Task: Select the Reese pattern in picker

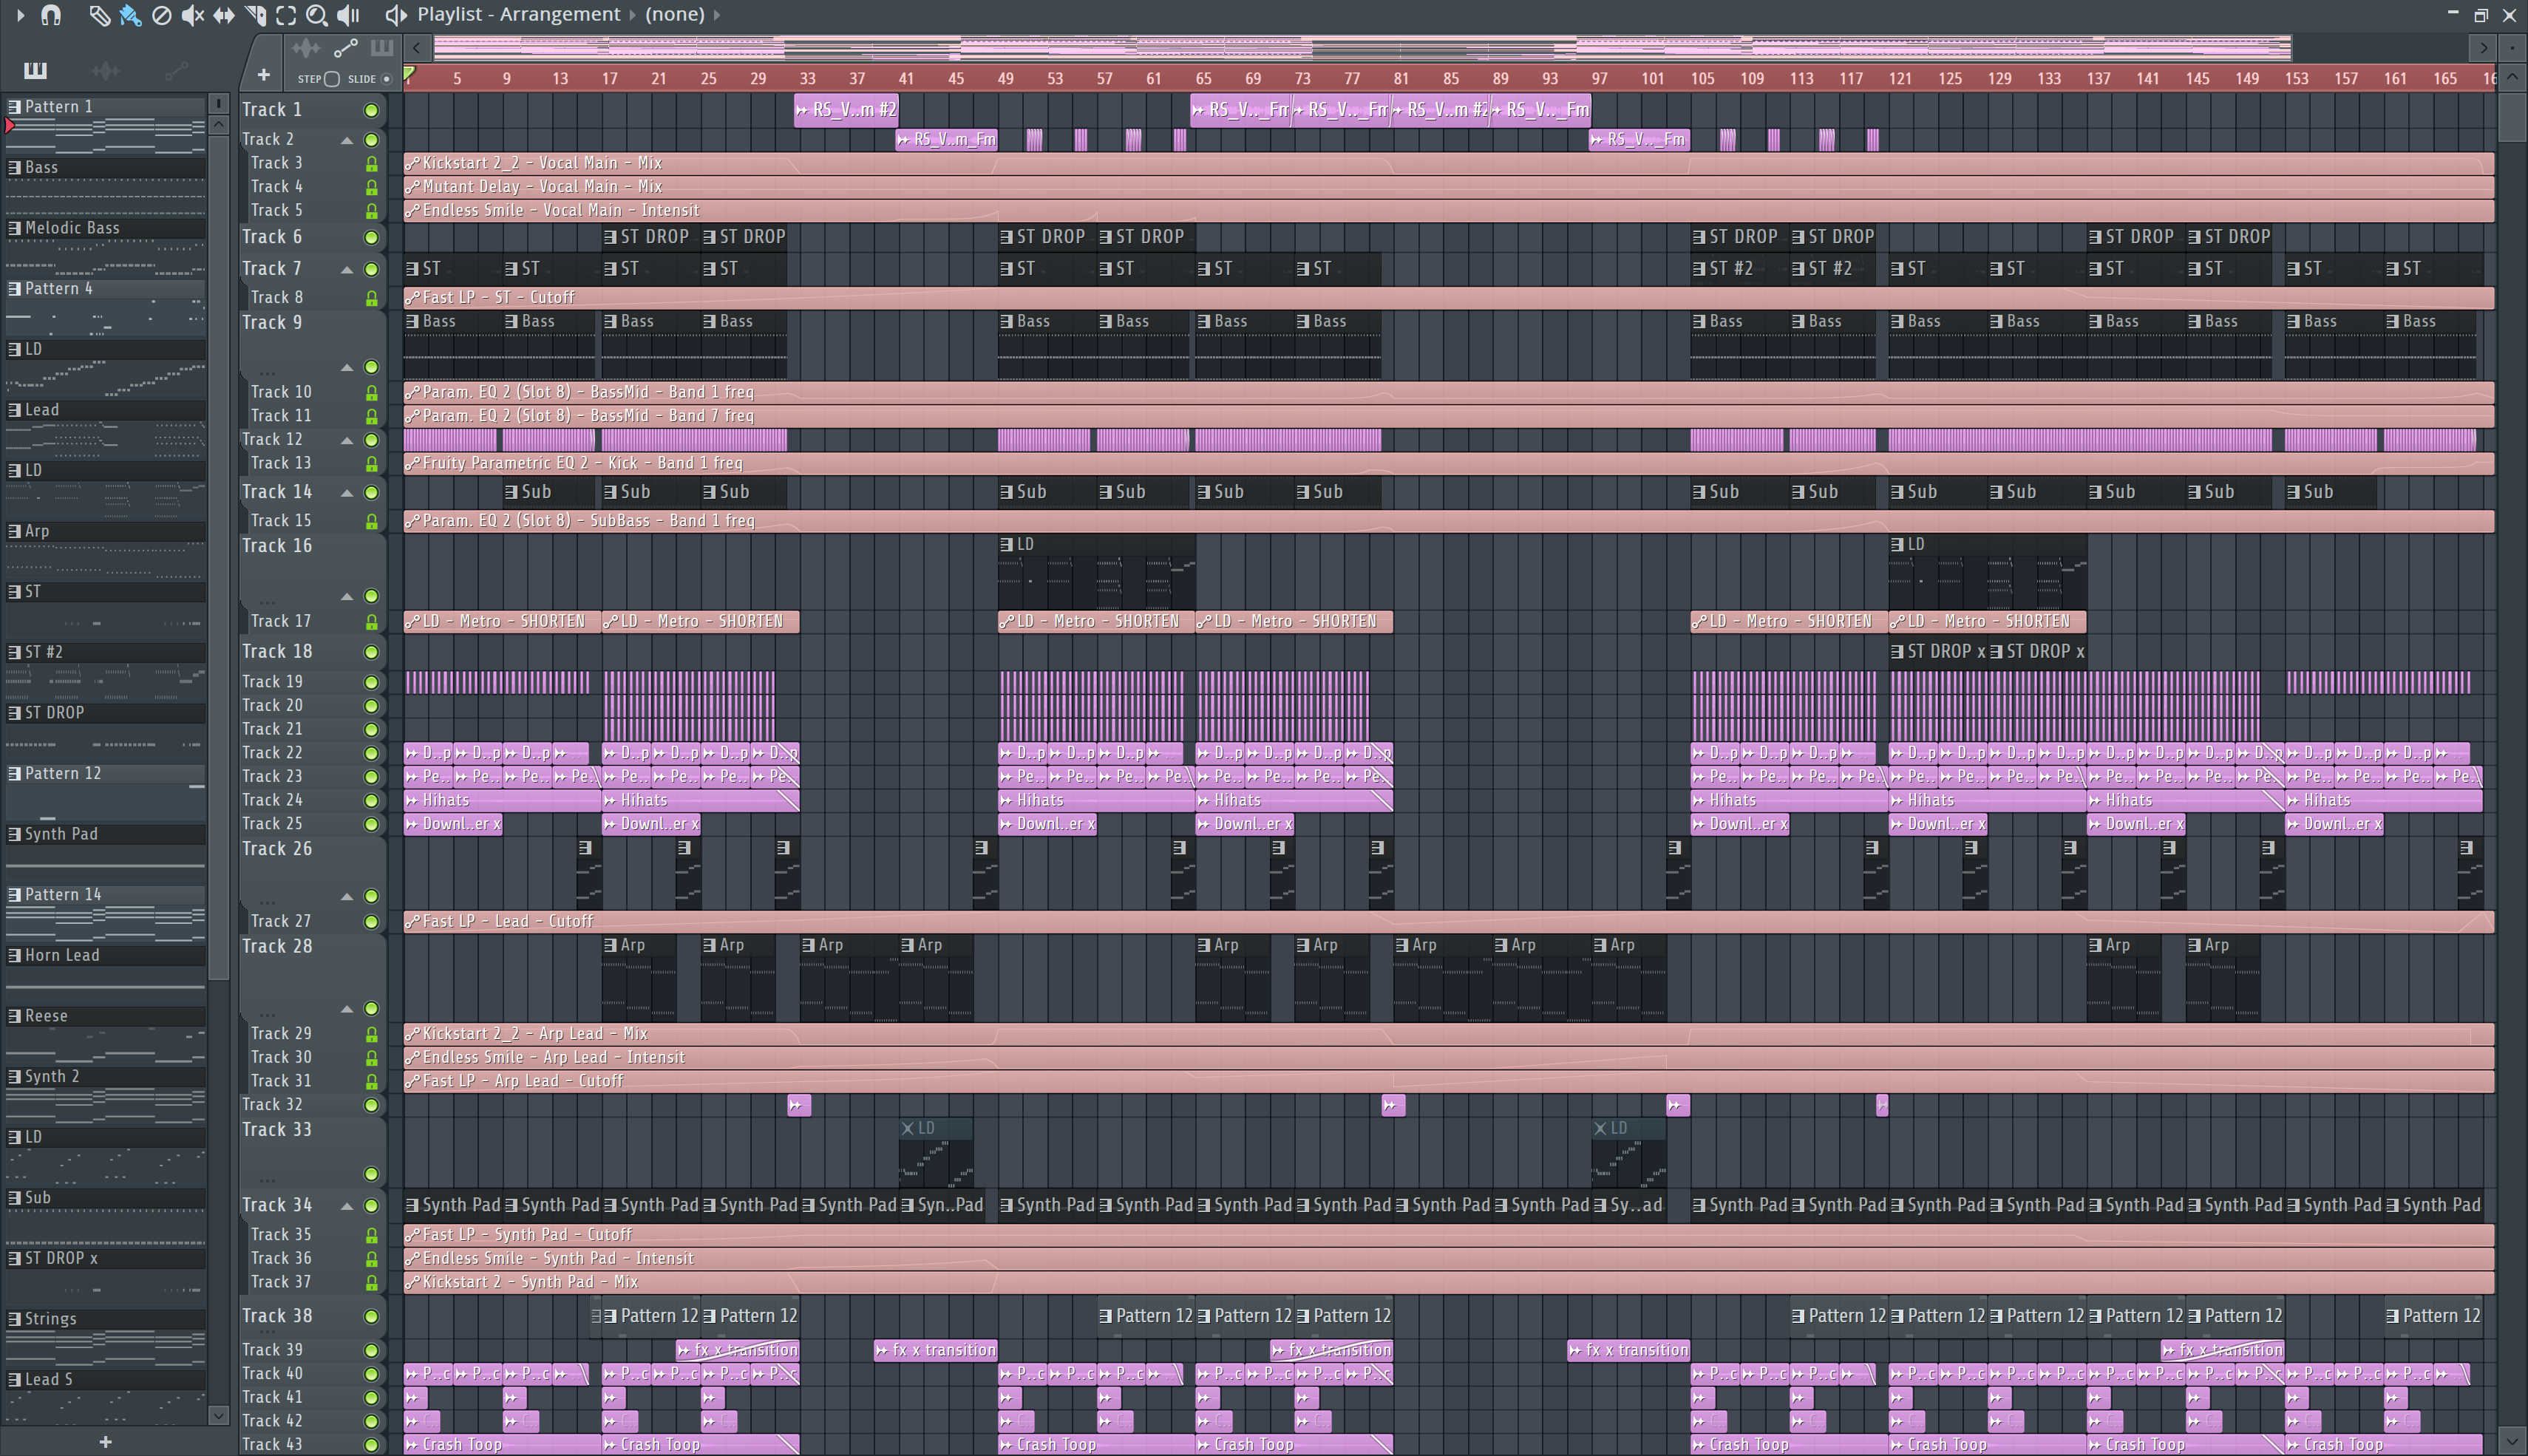Action: point(105,1016)
